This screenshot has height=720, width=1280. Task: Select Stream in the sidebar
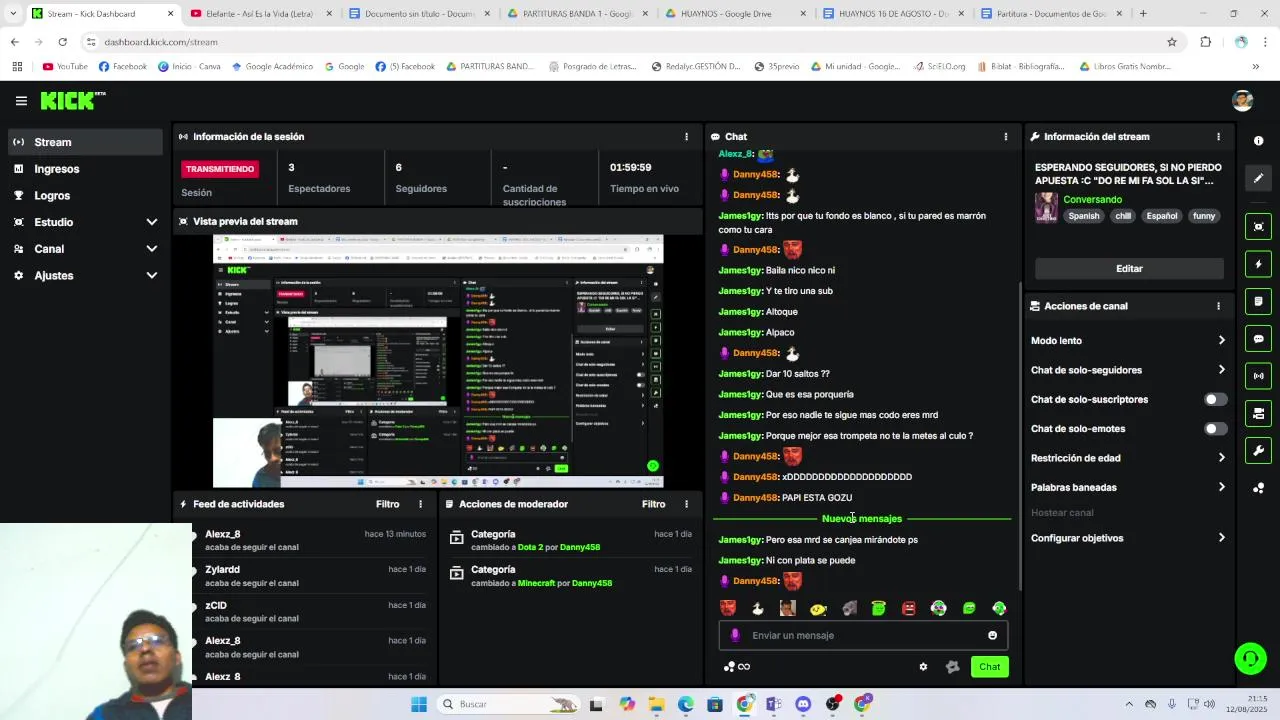85,142
